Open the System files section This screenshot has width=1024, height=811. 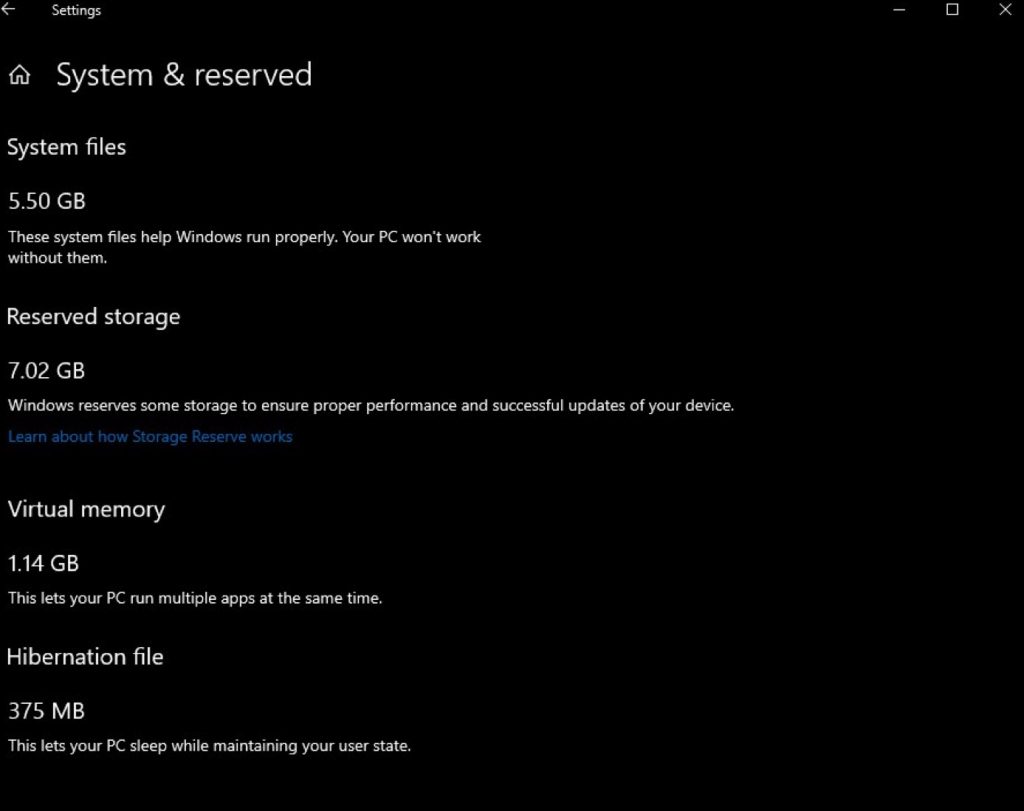coord(66,147)
